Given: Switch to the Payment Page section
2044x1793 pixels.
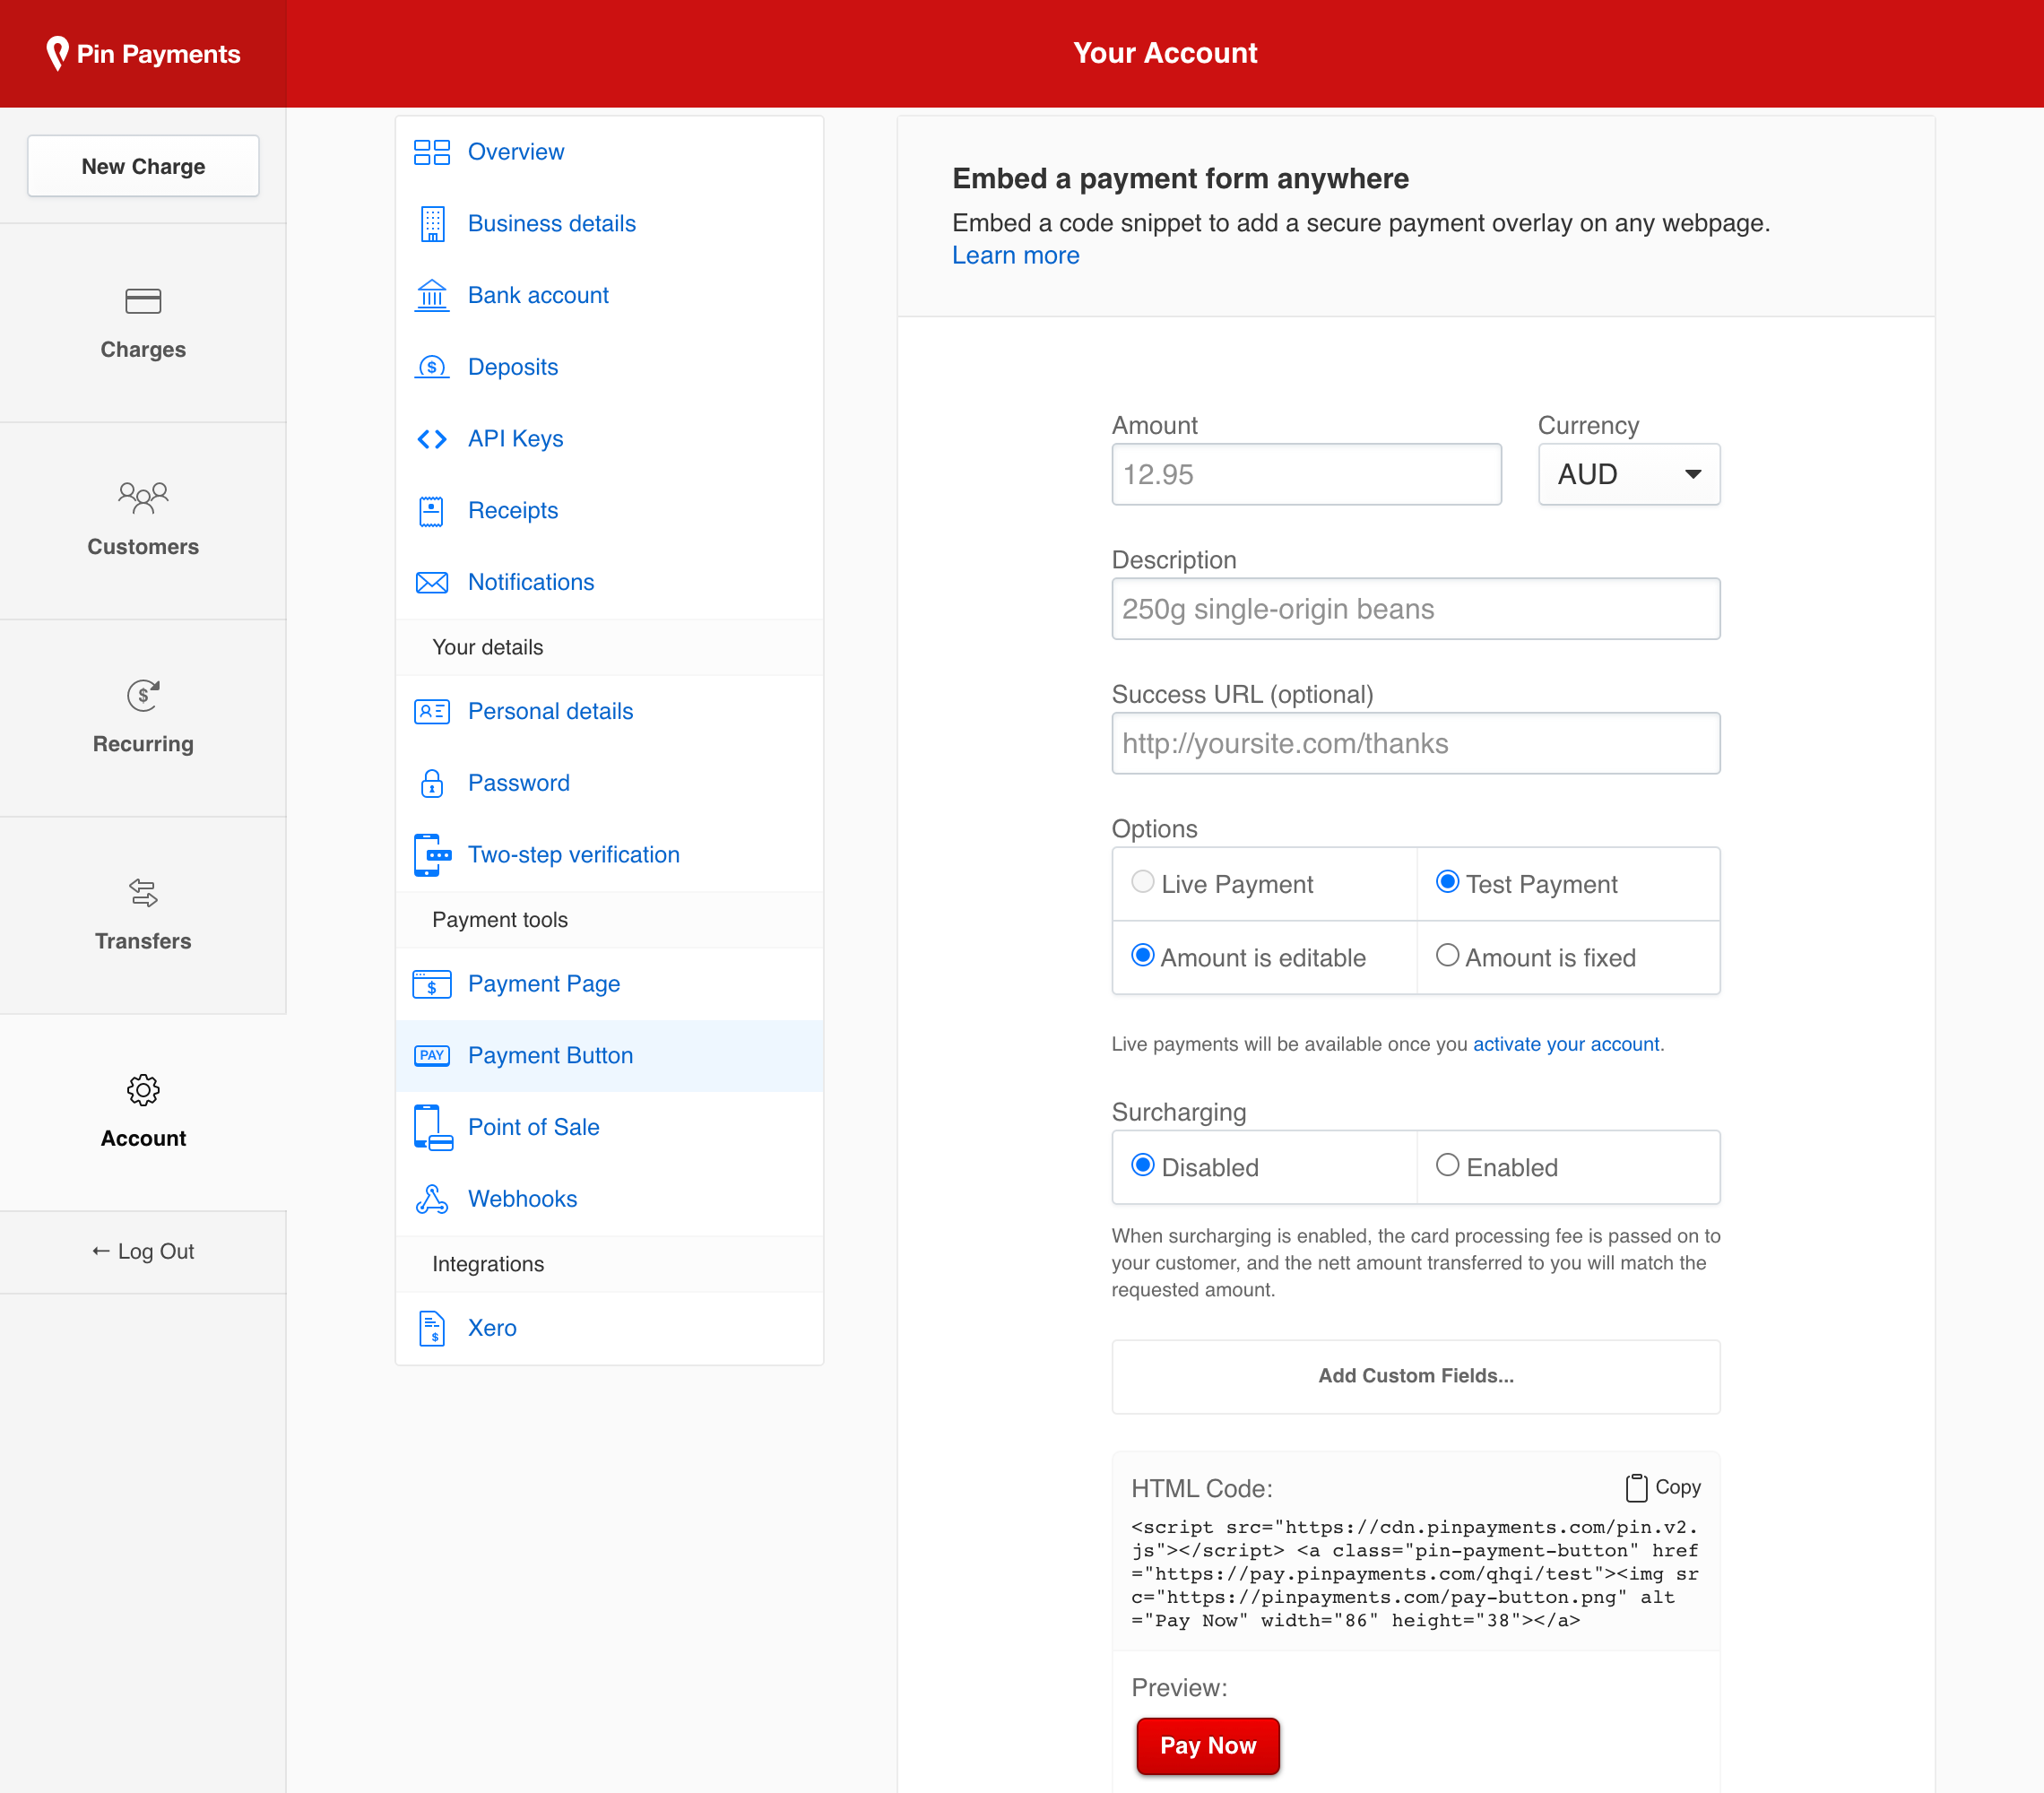Looking at the screenshot, I should coord(543,983).
